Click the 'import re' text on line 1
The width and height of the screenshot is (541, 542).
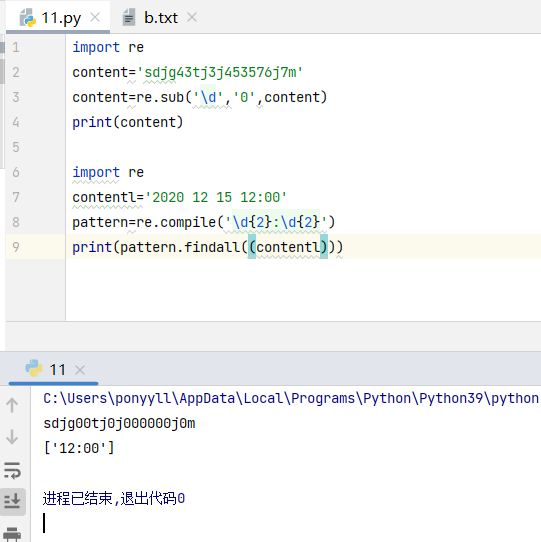108,47
